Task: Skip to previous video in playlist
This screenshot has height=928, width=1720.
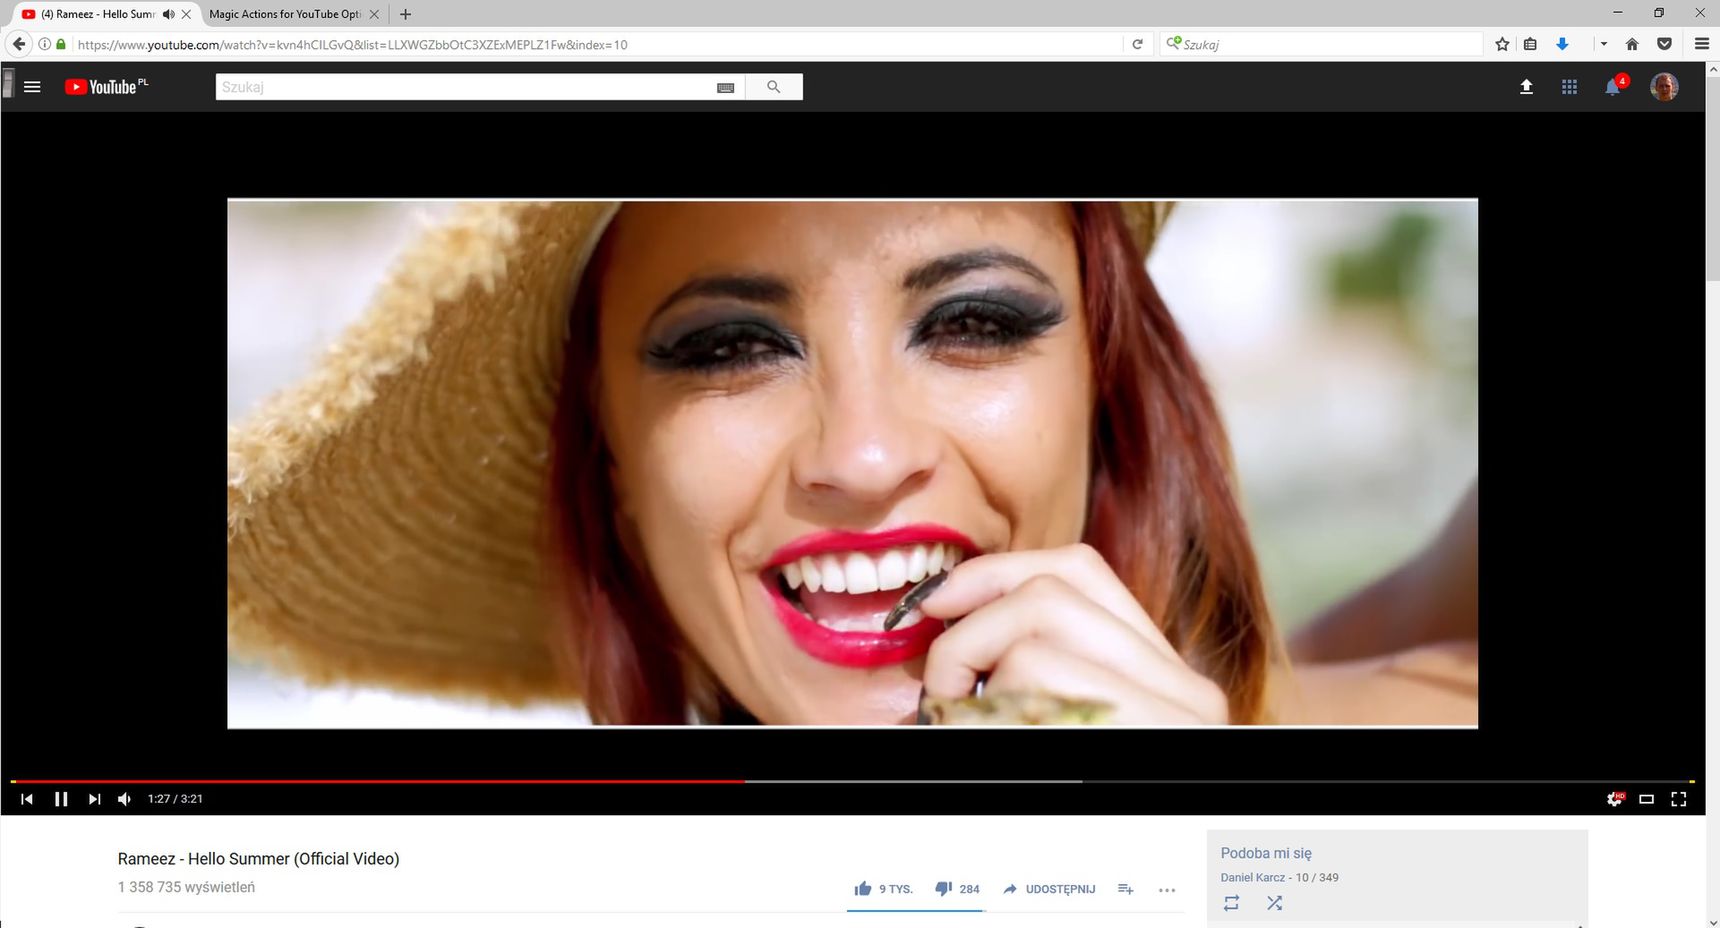Action: (27, 799)
